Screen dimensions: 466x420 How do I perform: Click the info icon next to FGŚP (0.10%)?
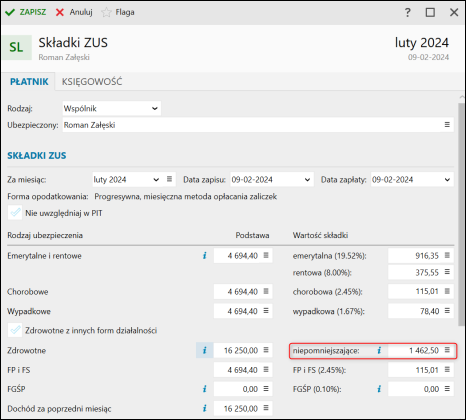point(379,389)
